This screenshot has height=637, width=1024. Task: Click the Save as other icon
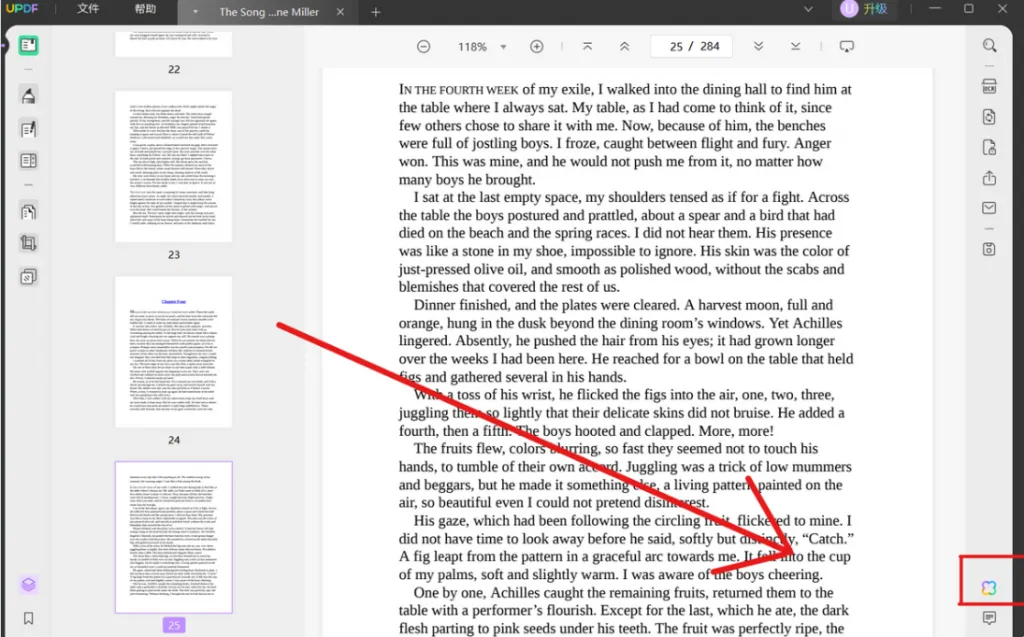point(989,249)
